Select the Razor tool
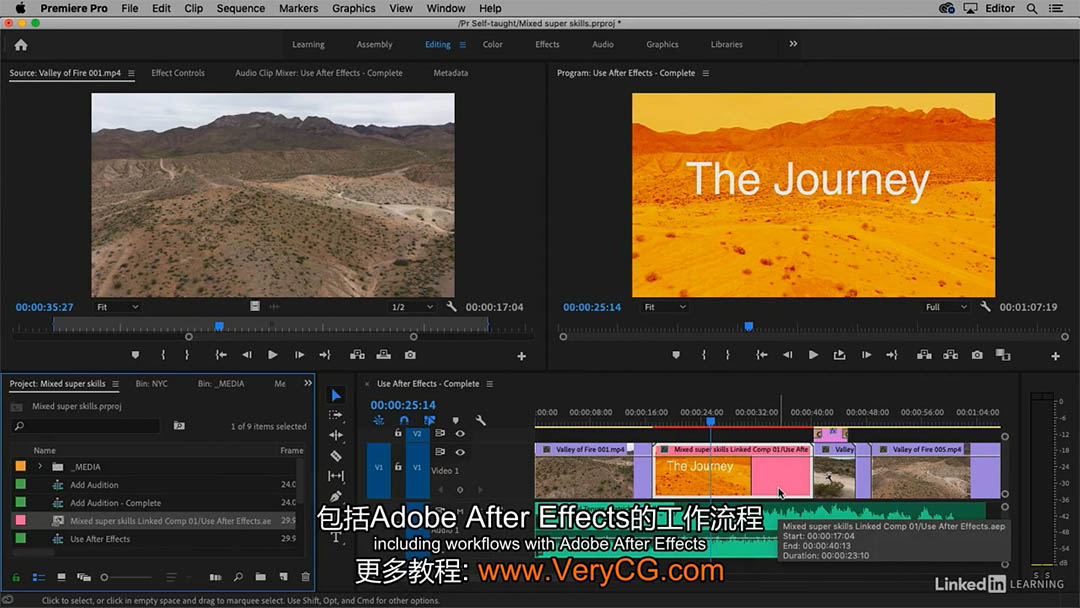This screenshot has height=608, width=1080. pyautogui.click(x=336, y=456)
